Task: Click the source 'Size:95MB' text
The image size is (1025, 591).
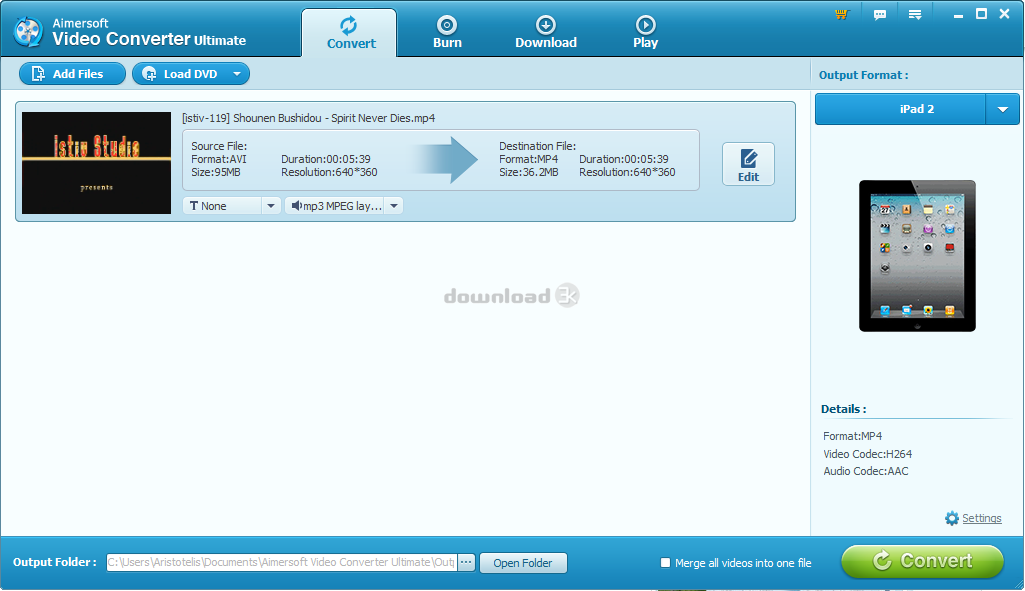Action: 216,173
